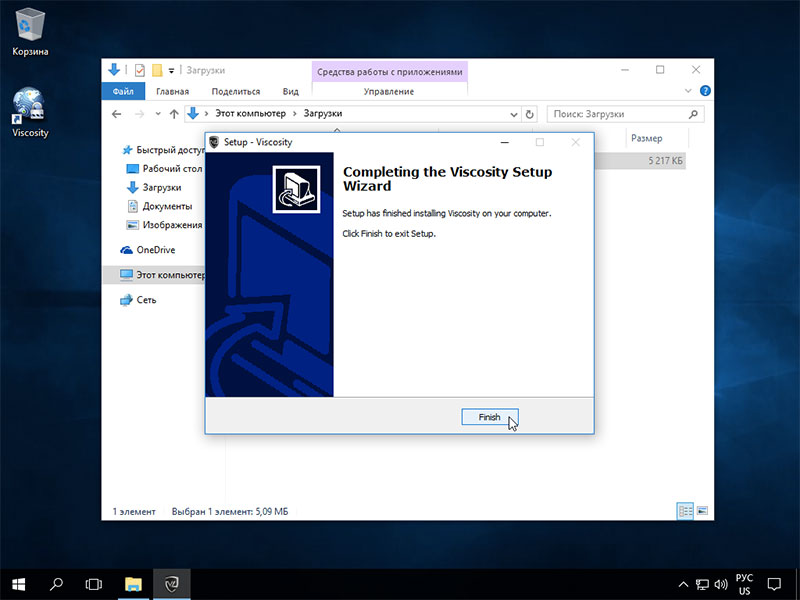Open the Action Center notifications icon
The image size is (800, 600).
click(x=774, y=585)
